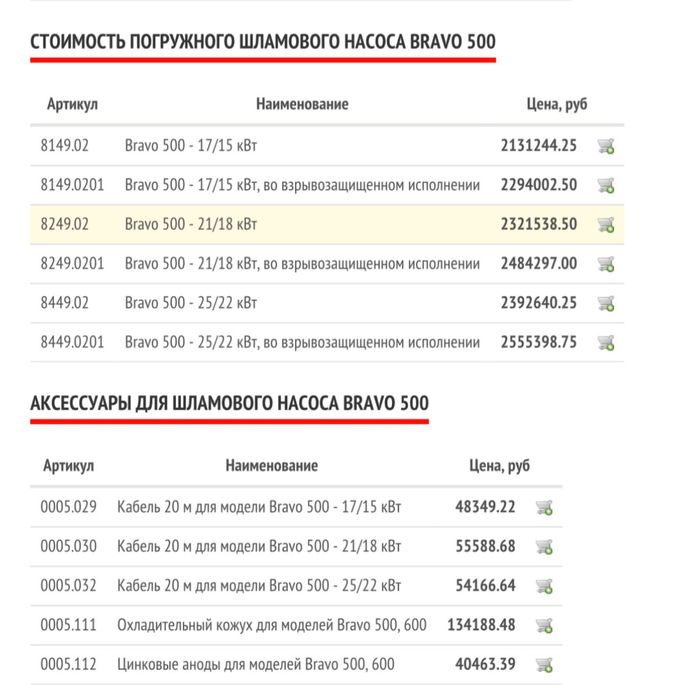This screenshot has height=700, width=689.
Task: Select accessory article 0005.030
Action: click(68, 546)
